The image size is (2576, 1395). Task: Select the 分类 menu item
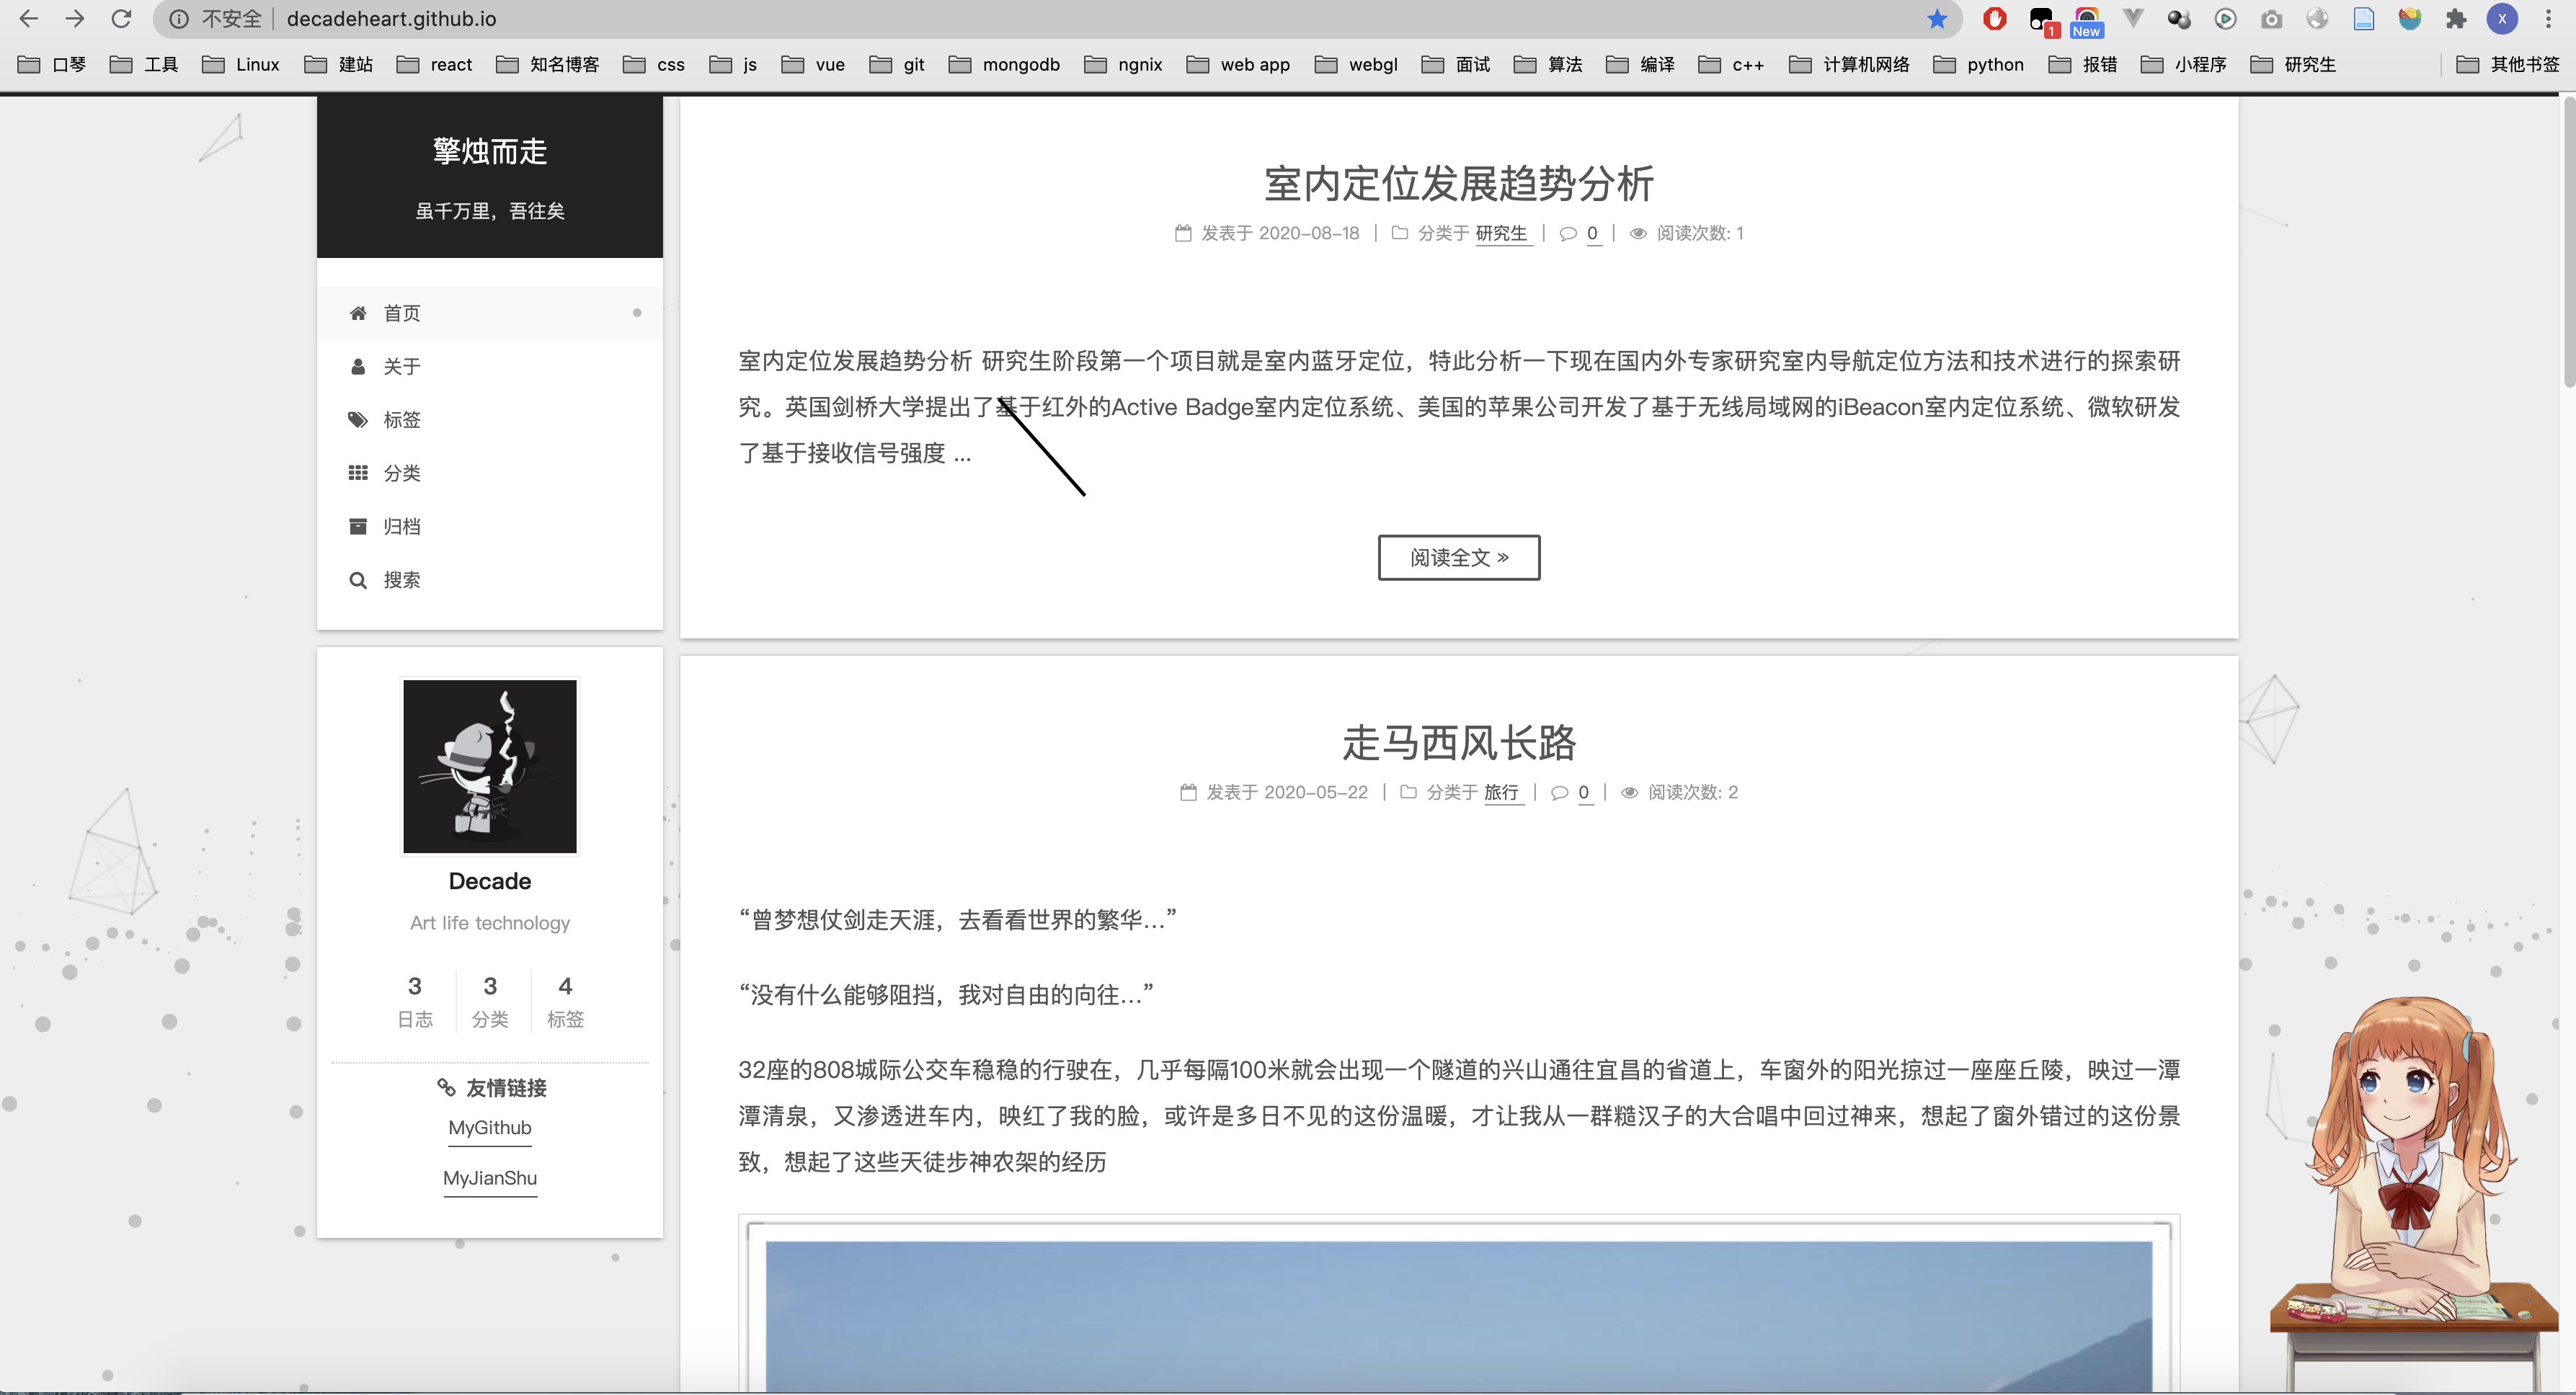[x=490, y=473]
